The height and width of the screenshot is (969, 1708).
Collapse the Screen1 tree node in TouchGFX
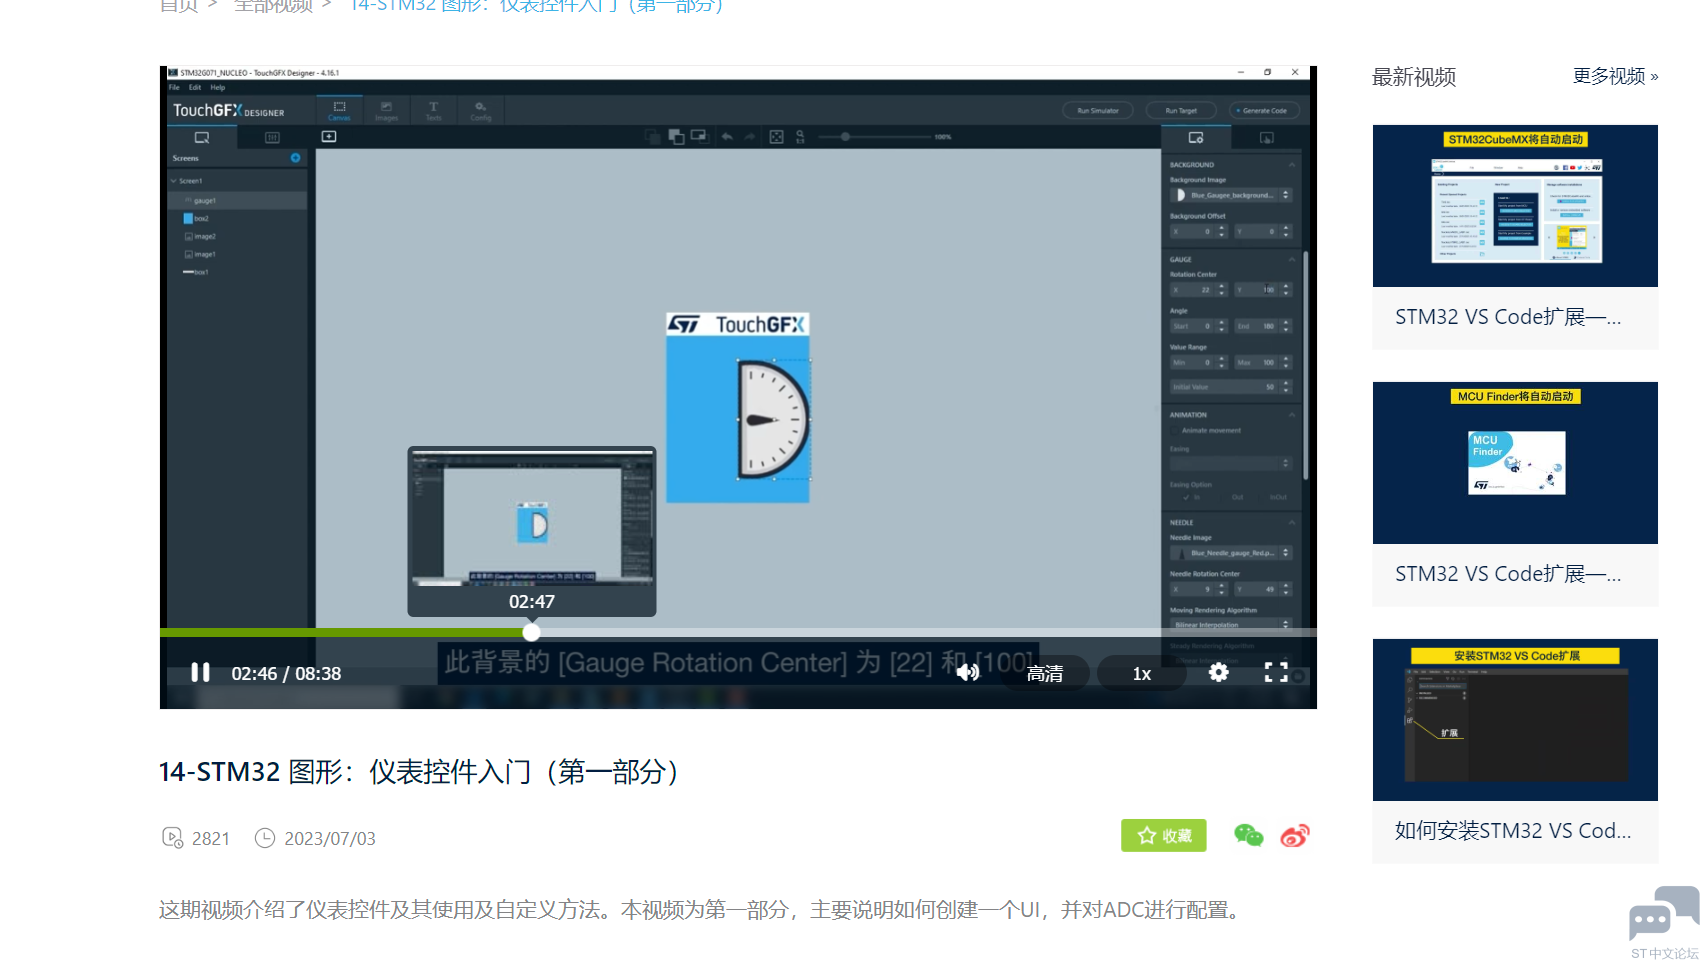tap(174, 181)
